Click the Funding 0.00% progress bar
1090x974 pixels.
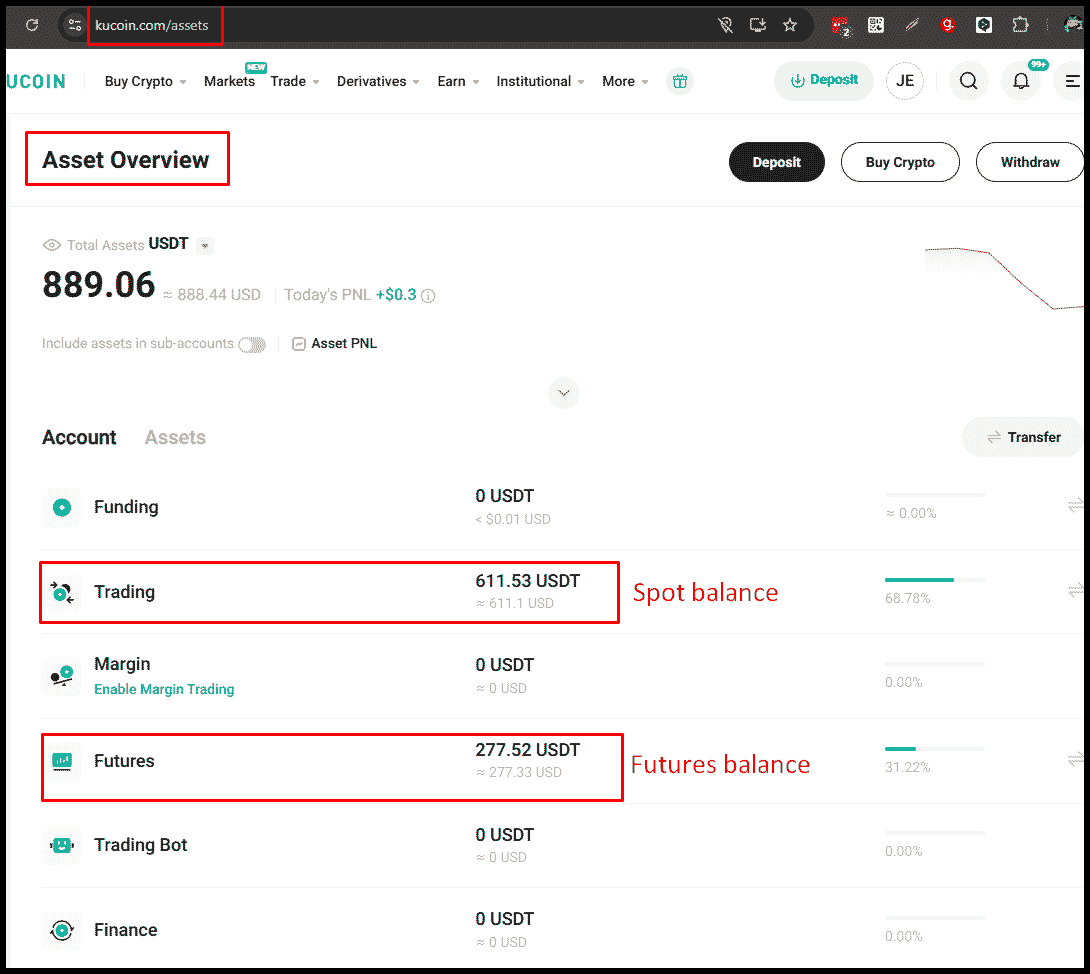coord(934,495)
